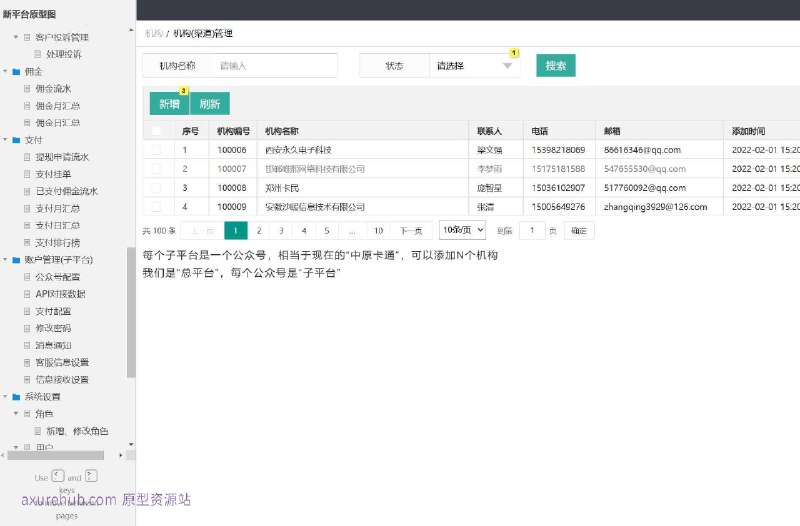Collapse the 角色 node arrow
The height and width of the screenshot is (526, 800).
(16, 414)
